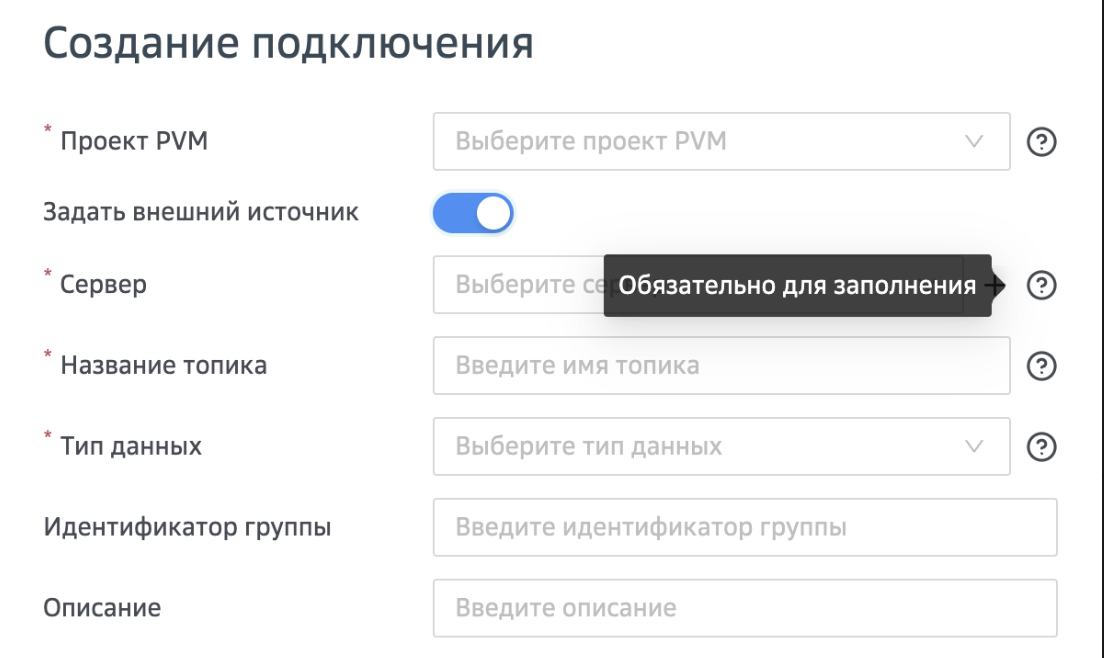Click the Введите идентификатор группы field
This screenshot has width=1104, height=658.
(744, 527)
